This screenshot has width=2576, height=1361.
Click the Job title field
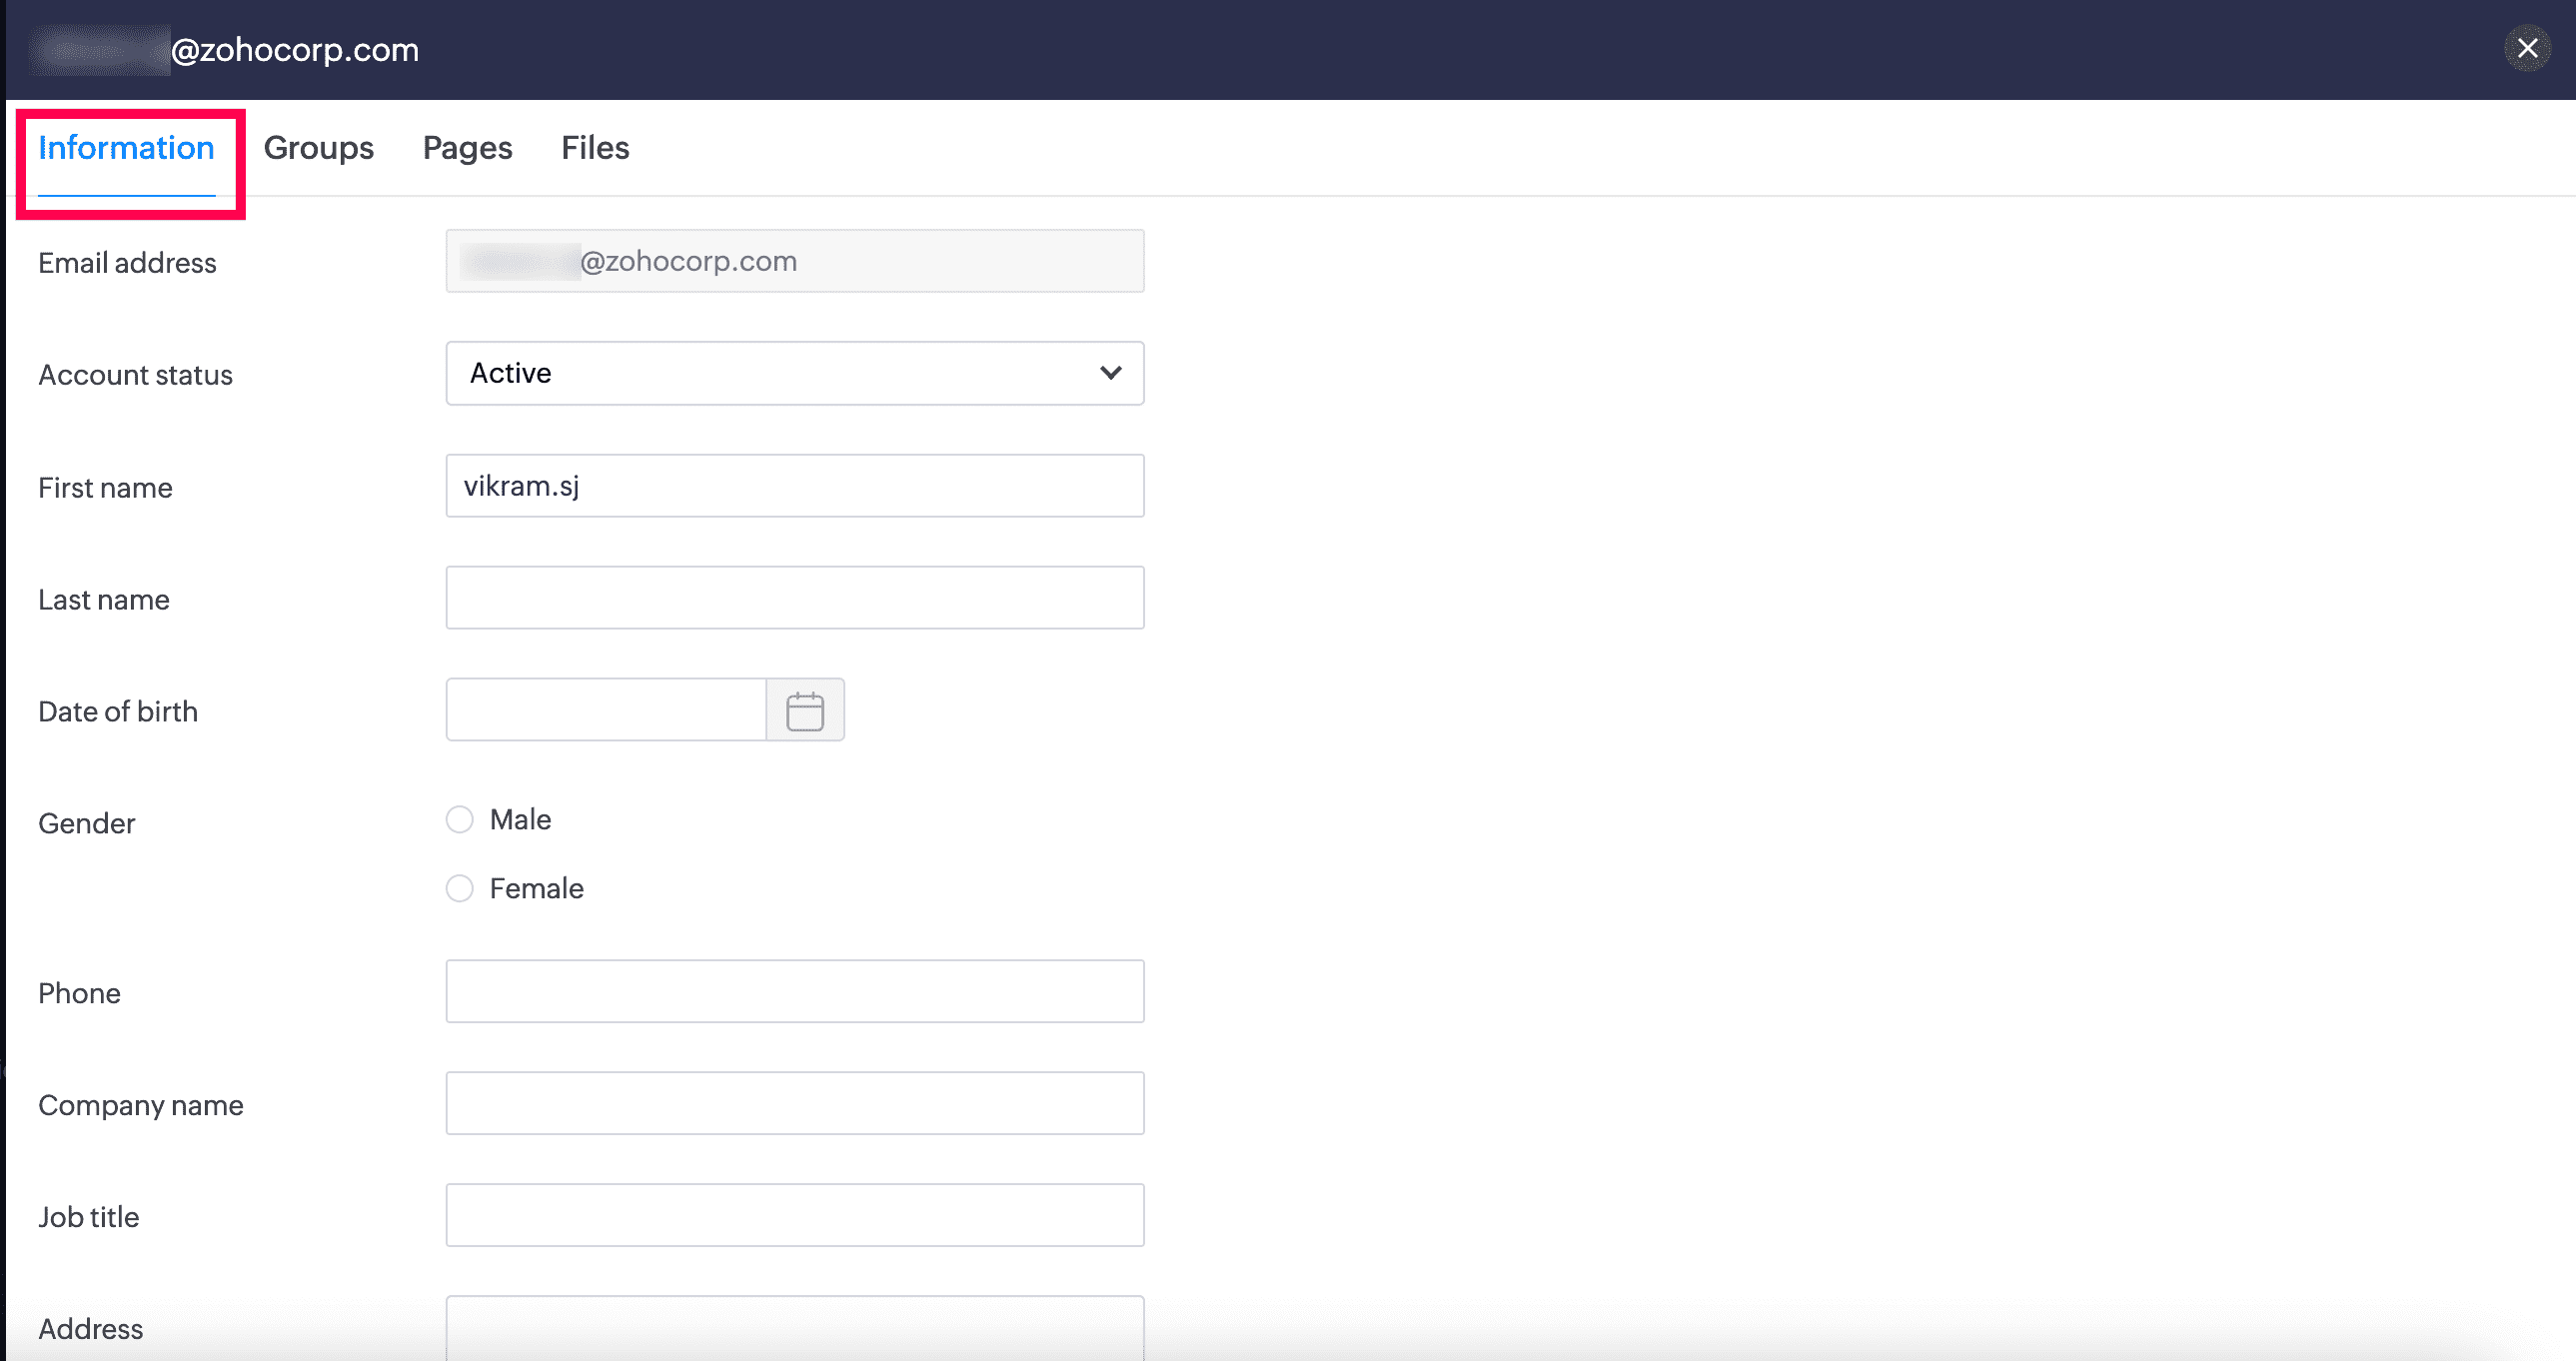click(x=794, y=1216)
